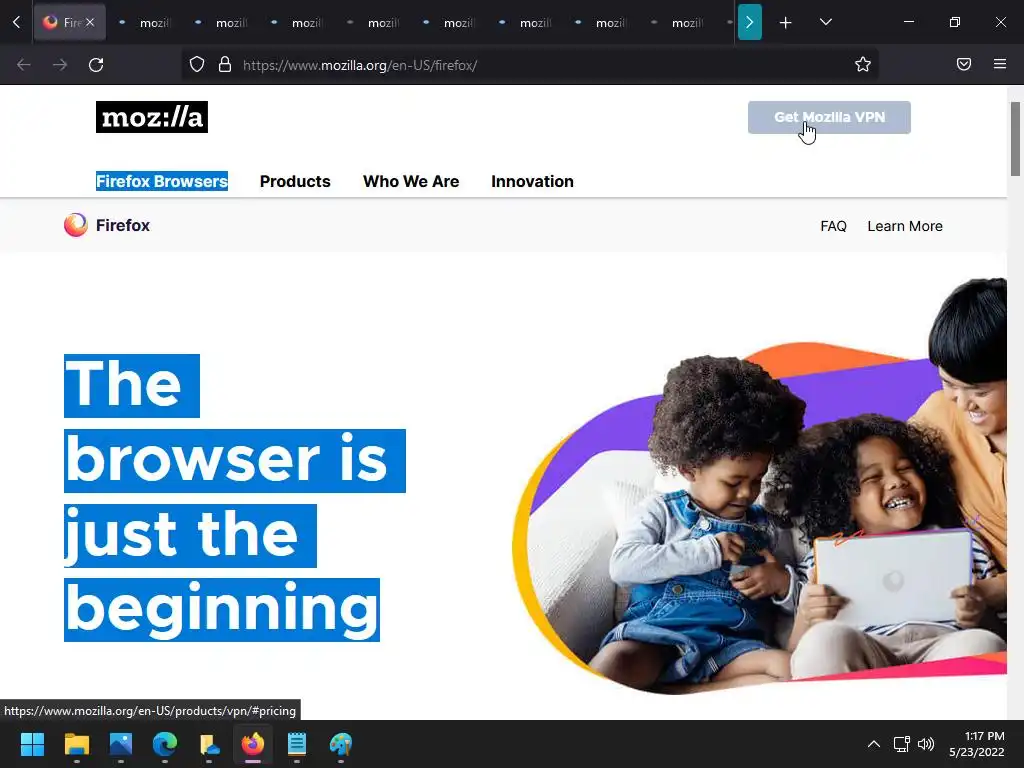Click the Firefox logo in the sub-navigation

106,225
